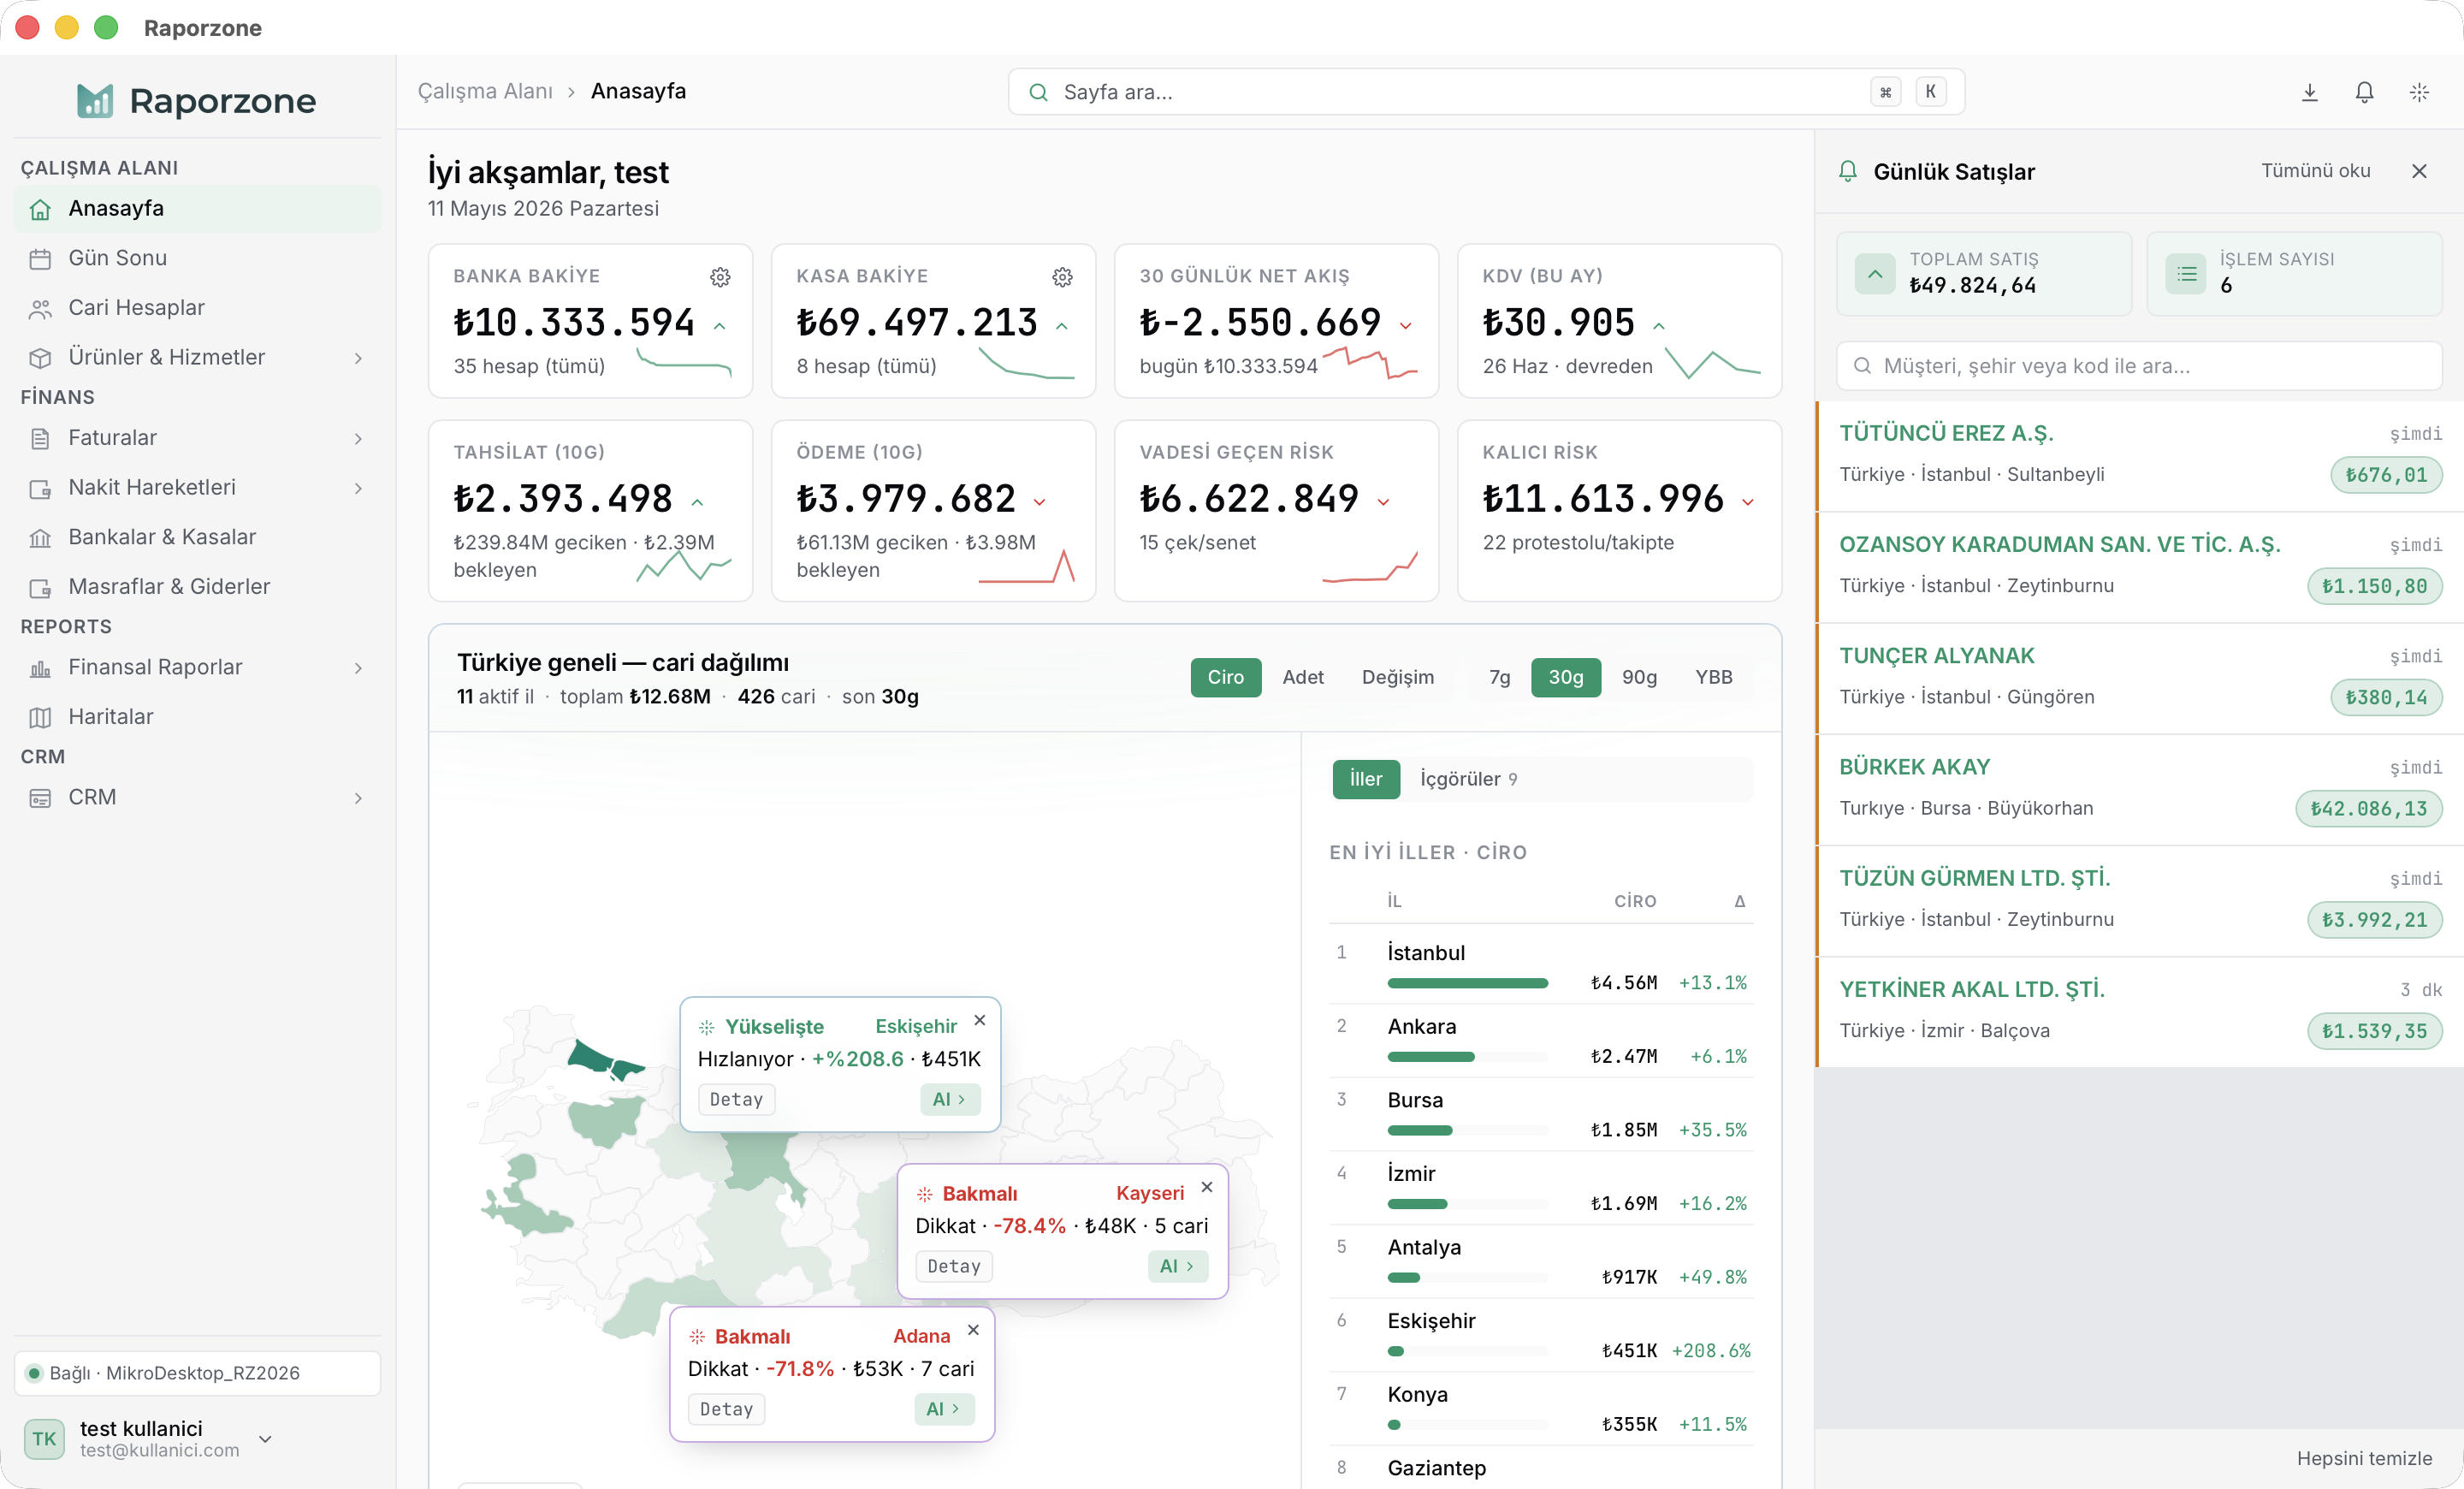
Task: Close the Eskişehir Yükselişte popup
Action: point(980,1020)
